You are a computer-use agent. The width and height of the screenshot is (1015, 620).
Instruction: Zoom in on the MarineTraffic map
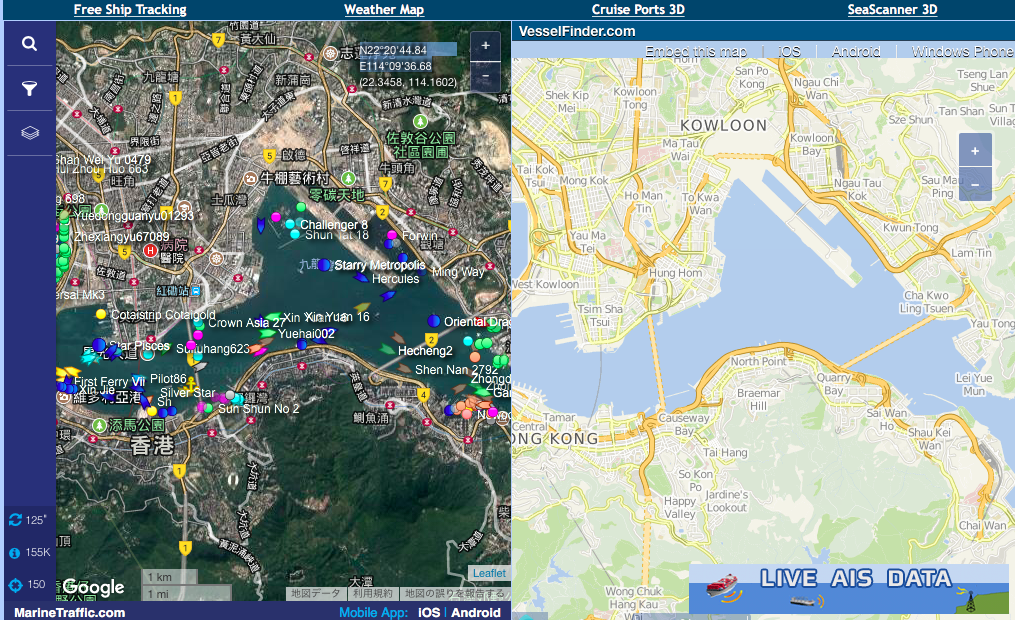click(485, 46)
